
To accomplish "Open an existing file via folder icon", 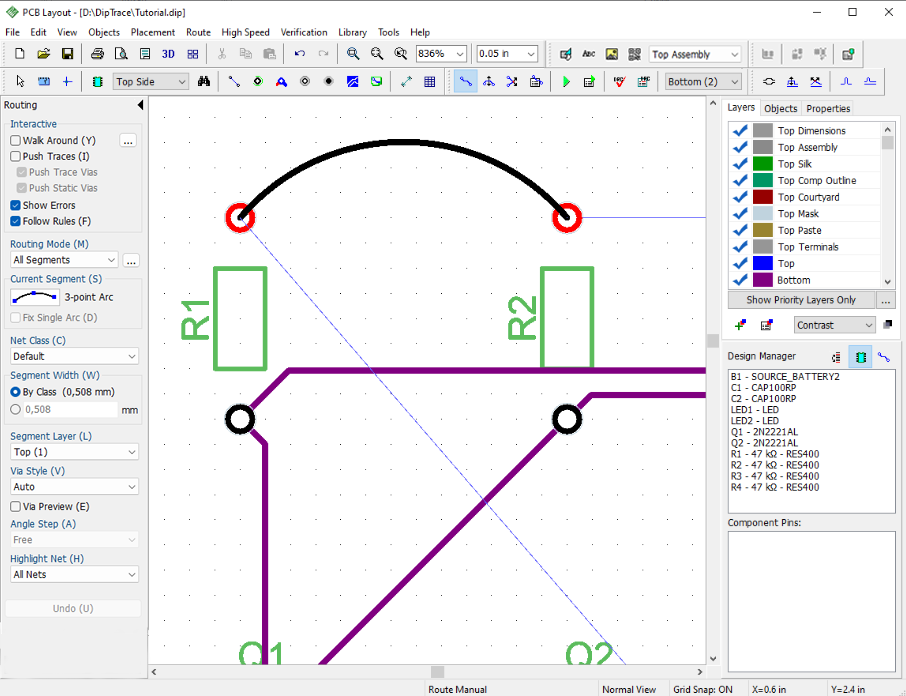I will point(43,54).
